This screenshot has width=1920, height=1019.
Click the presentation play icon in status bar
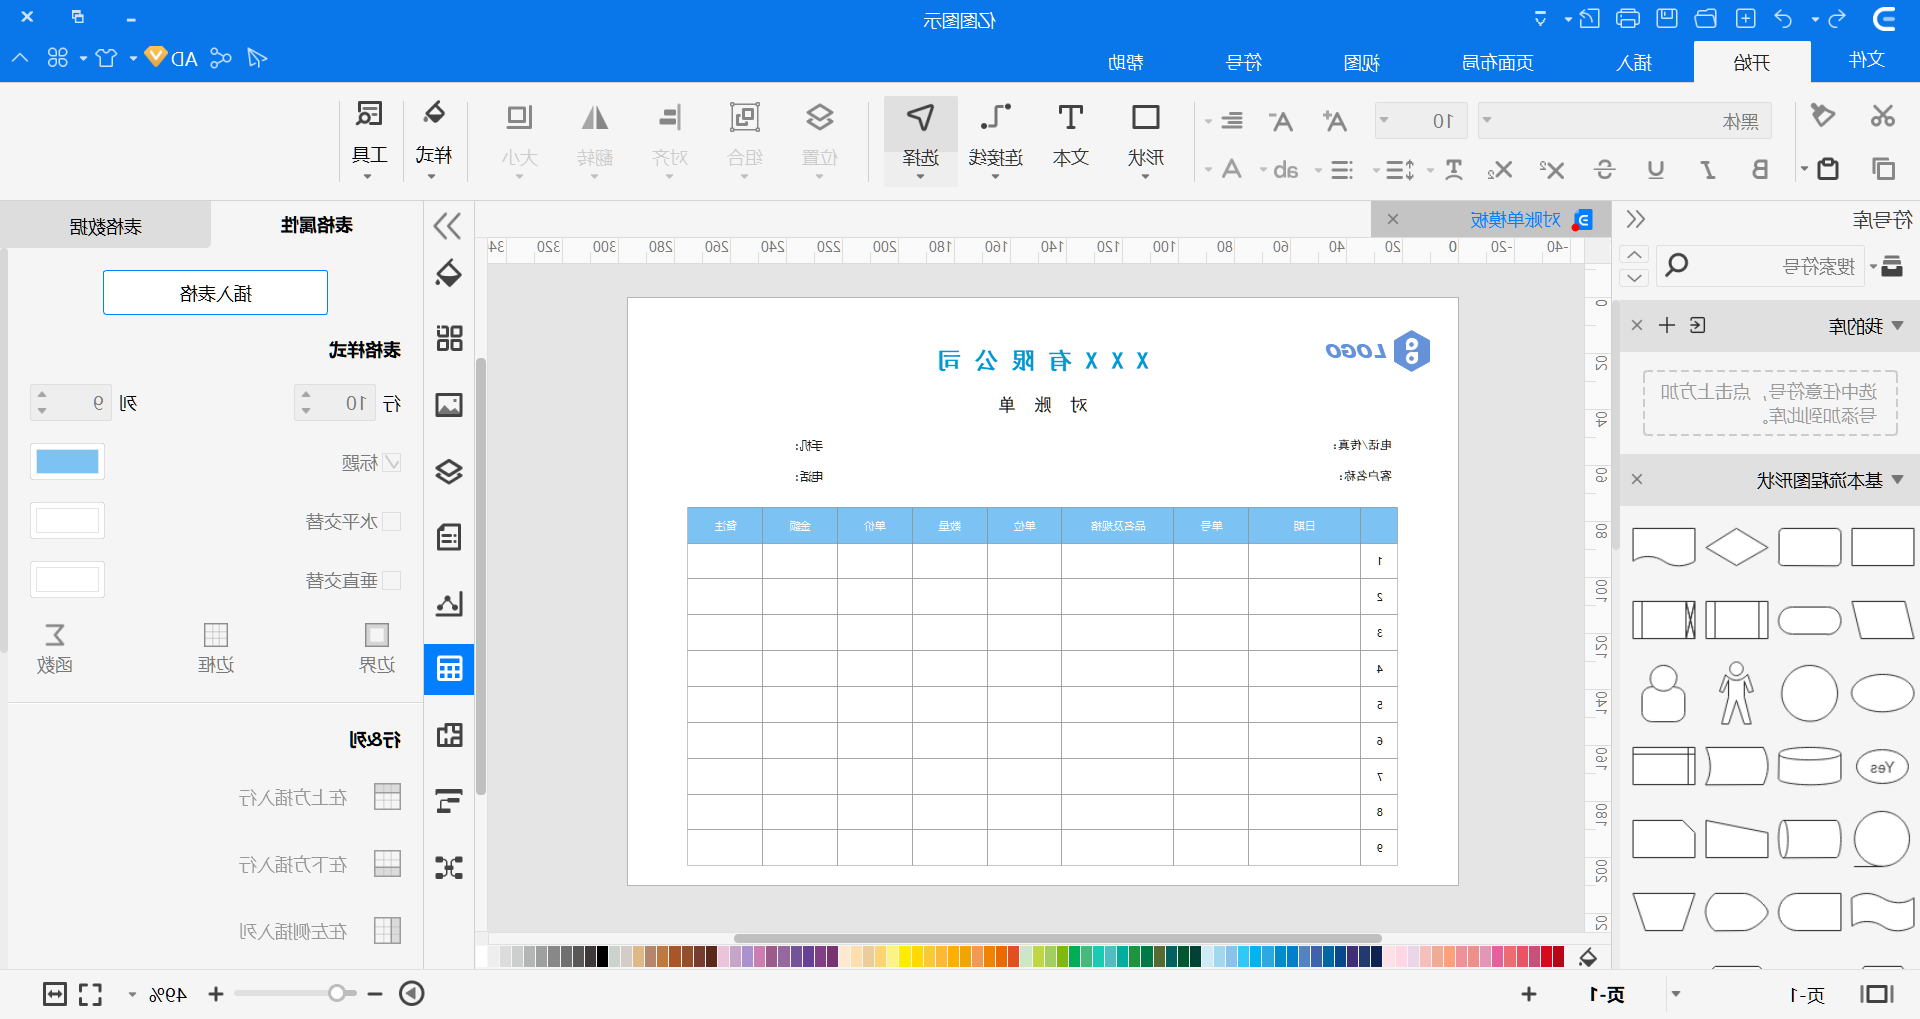click(x=412, y=993)
